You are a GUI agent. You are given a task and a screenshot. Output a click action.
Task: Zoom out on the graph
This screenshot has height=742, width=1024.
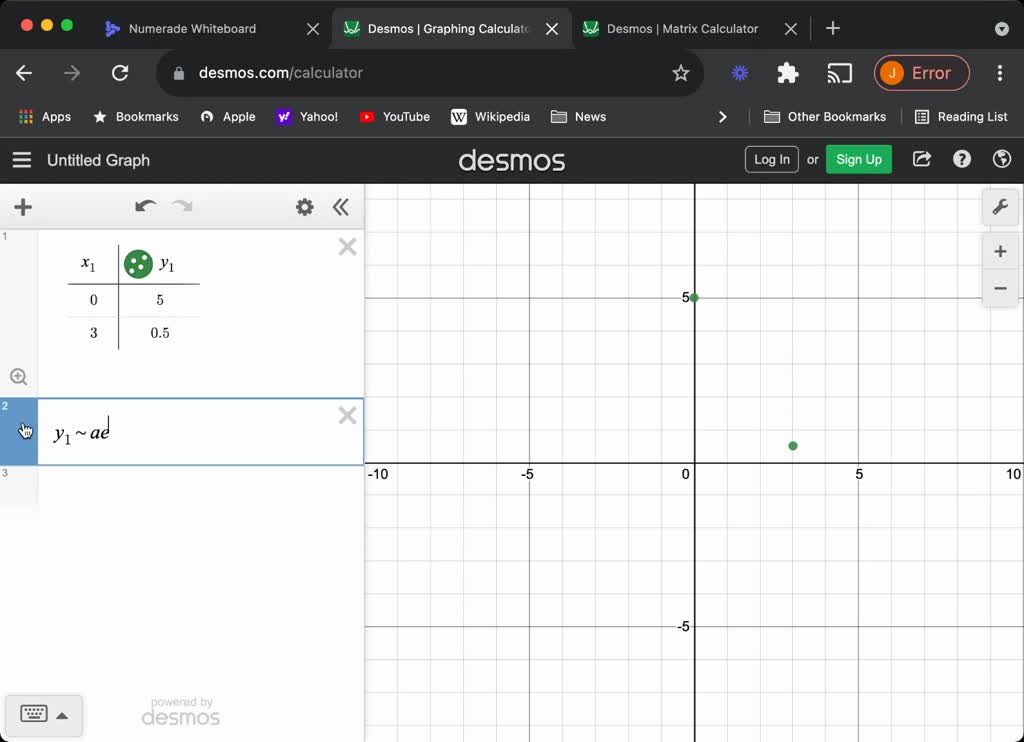[999, 289]
